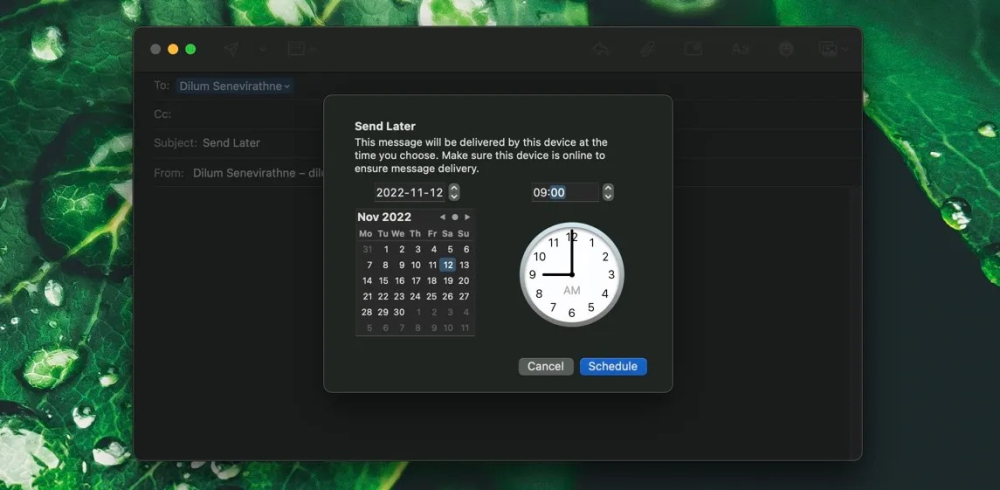Click the 6 on the clock face

pyautogui.click(x=572, y=313)
